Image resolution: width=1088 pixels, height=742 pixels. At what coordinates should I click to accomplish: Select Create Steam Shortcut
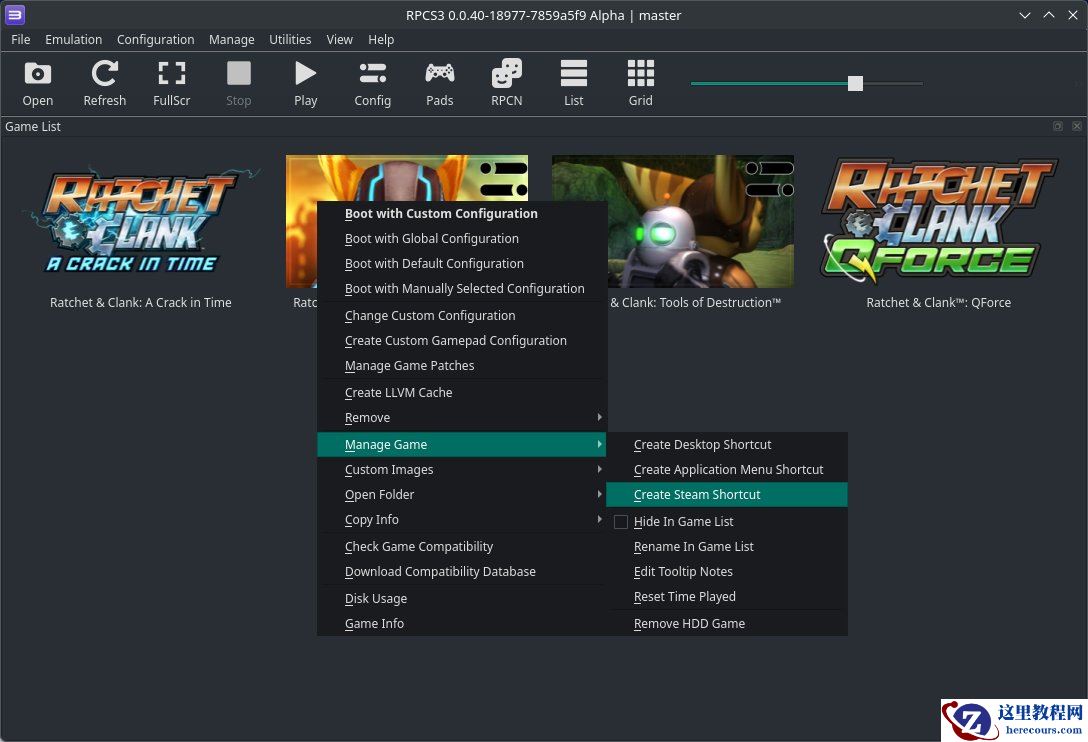[697, 495]
